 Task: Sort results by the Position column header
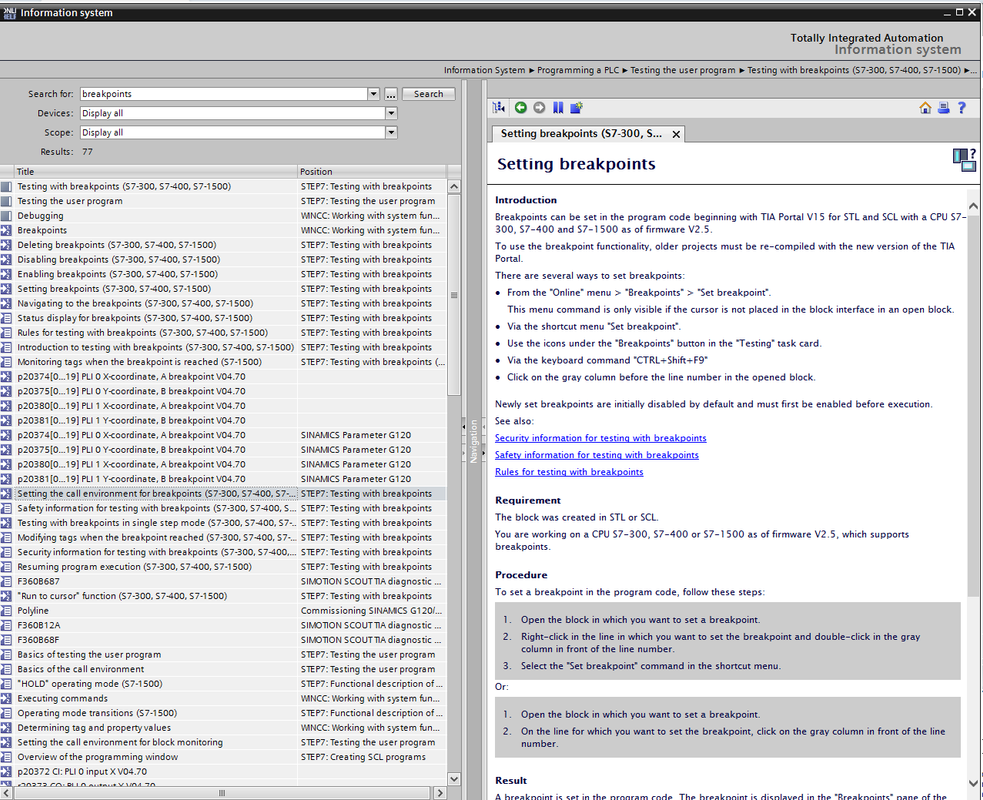[x=372, y=172]
